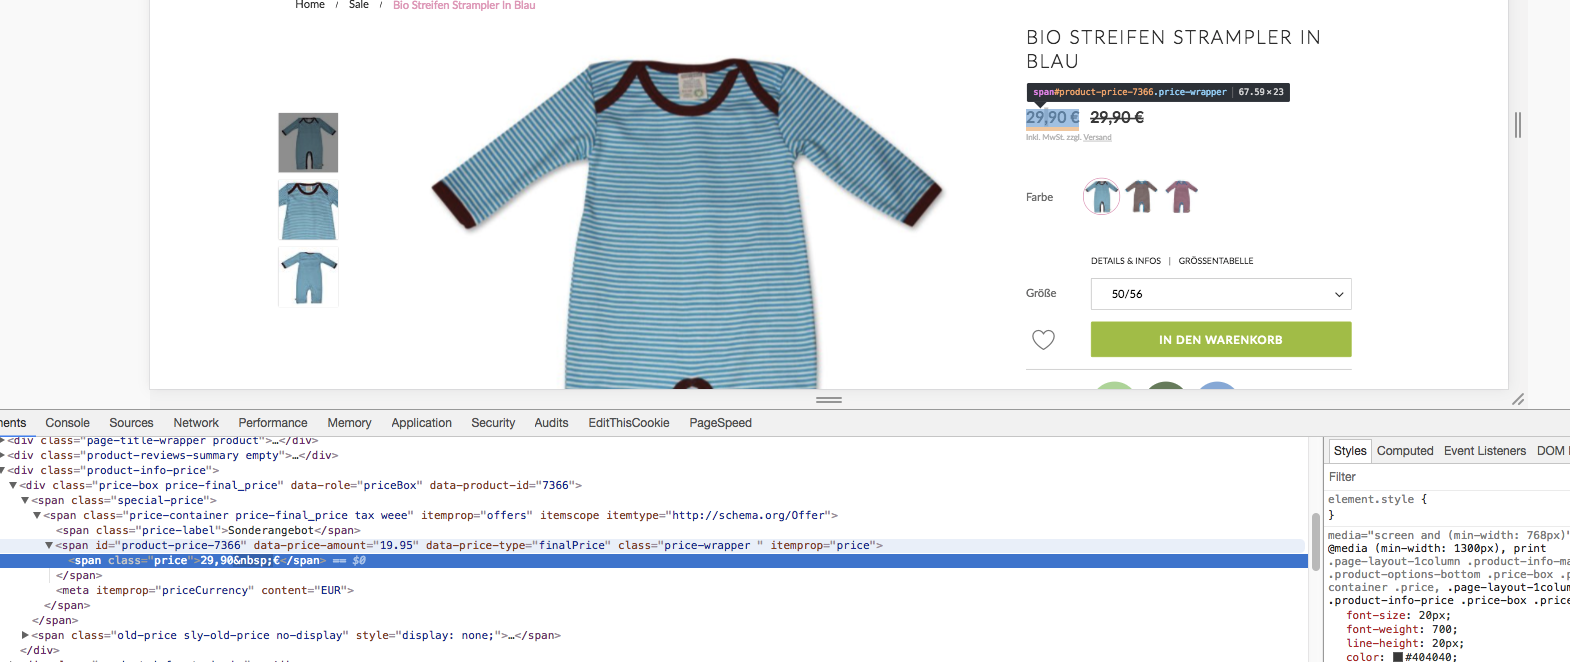
Task: Click the element.style rule
Action: tap(1378, 499)
